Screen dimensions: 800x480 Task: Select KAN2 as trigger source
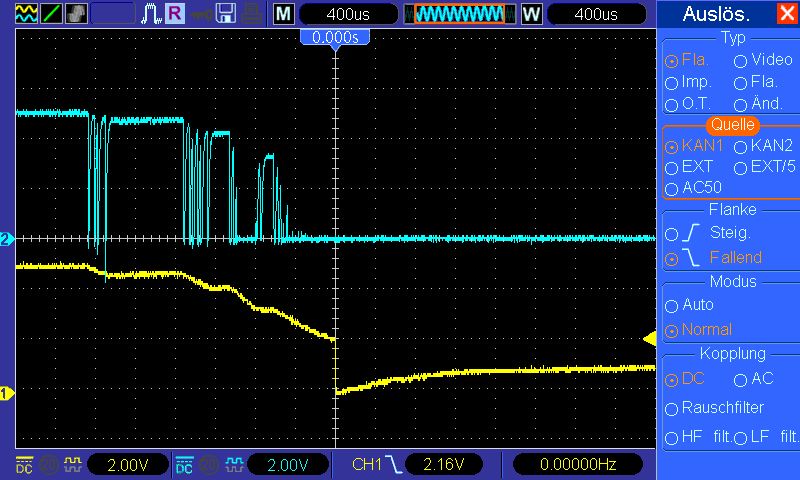tap(741, 146)
